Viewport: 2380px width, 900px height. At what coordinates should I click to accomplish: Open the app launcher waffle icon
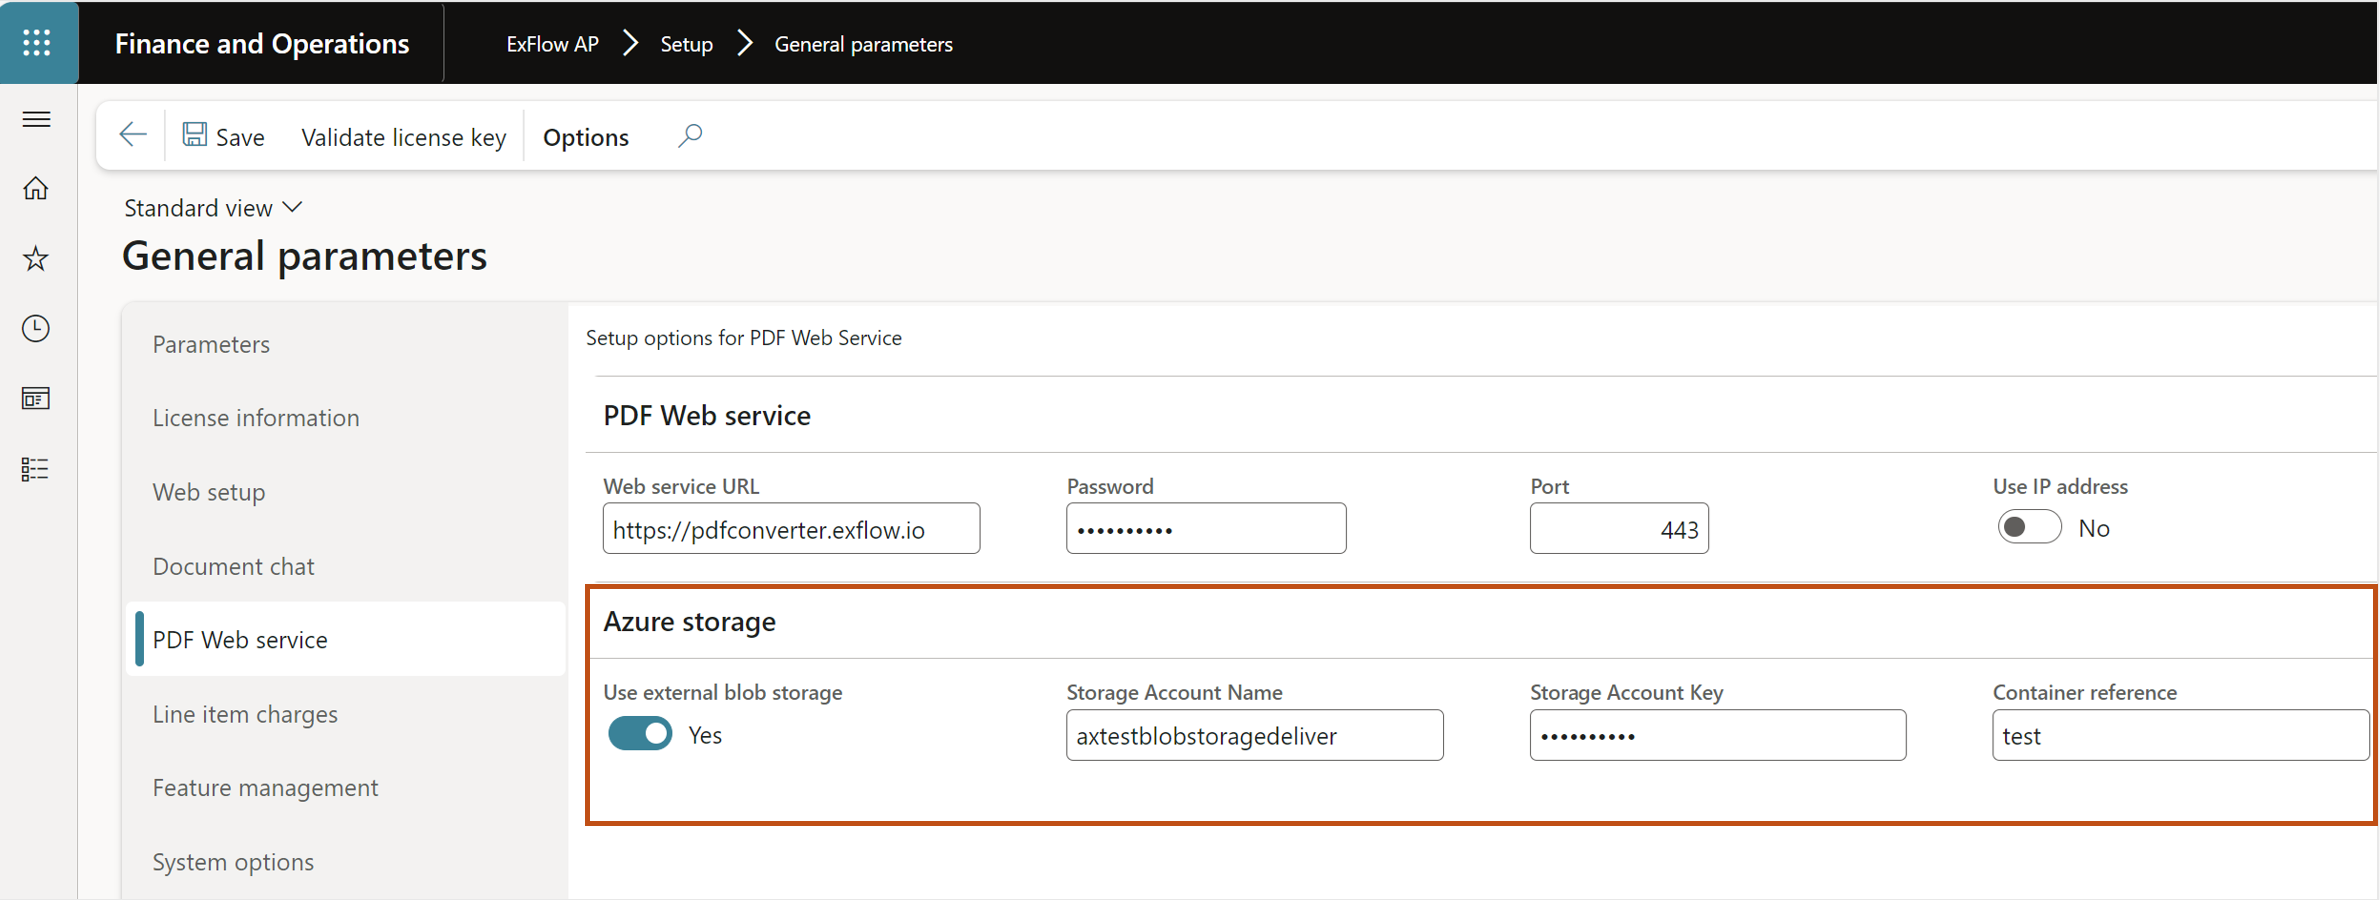coord(37,42)
